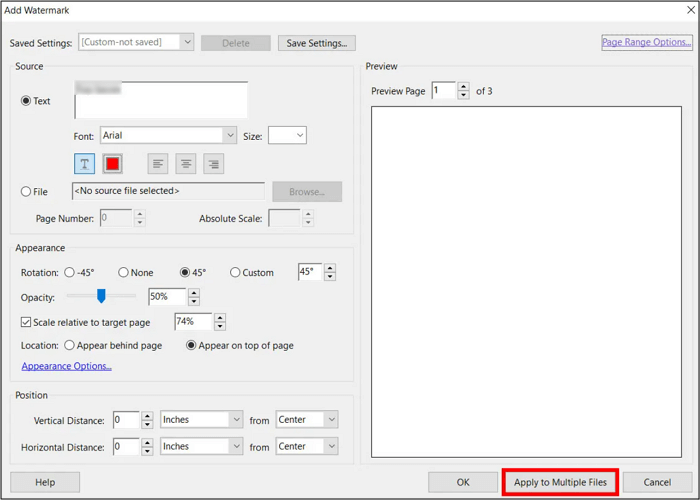This screenshot has height=500, width=700.
Task: Select Appear behind page location
Action: pyautogui.click(x=70, y=345)
